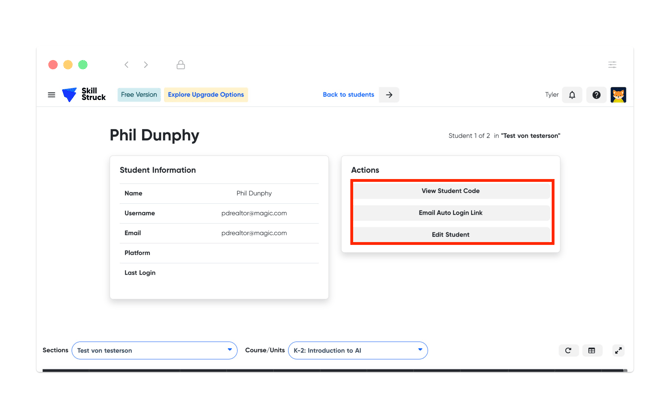The height and width of the screenshot is (418, 670).
Task: Go back with browser back arrow
Action: (x=127, y=65)
